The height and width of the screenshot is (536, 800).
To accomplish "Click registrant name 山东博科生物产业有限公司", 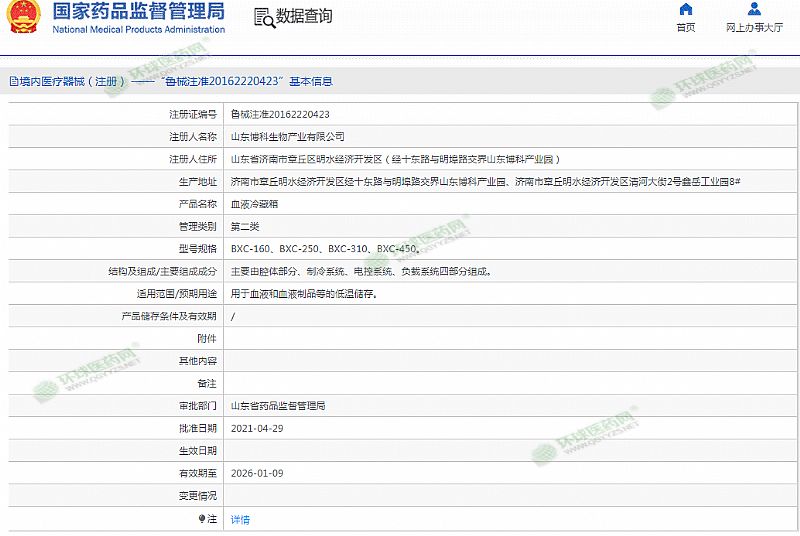I will coord(287,136).
